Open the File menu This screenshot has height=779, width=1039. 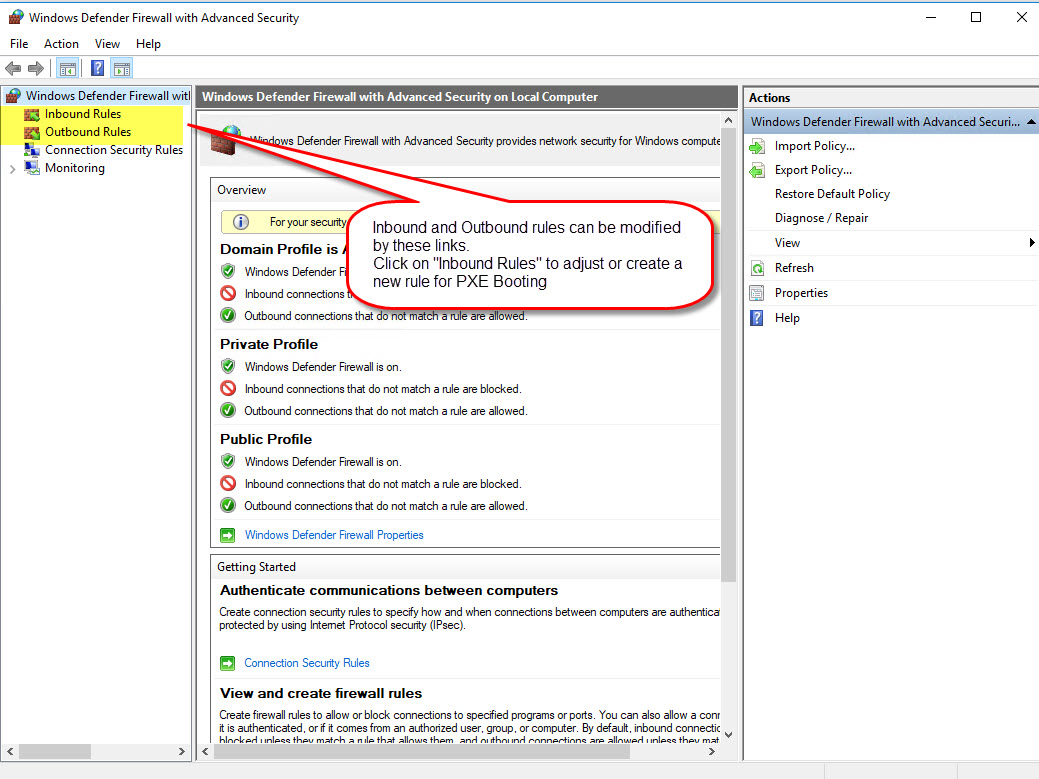(19, 44)
